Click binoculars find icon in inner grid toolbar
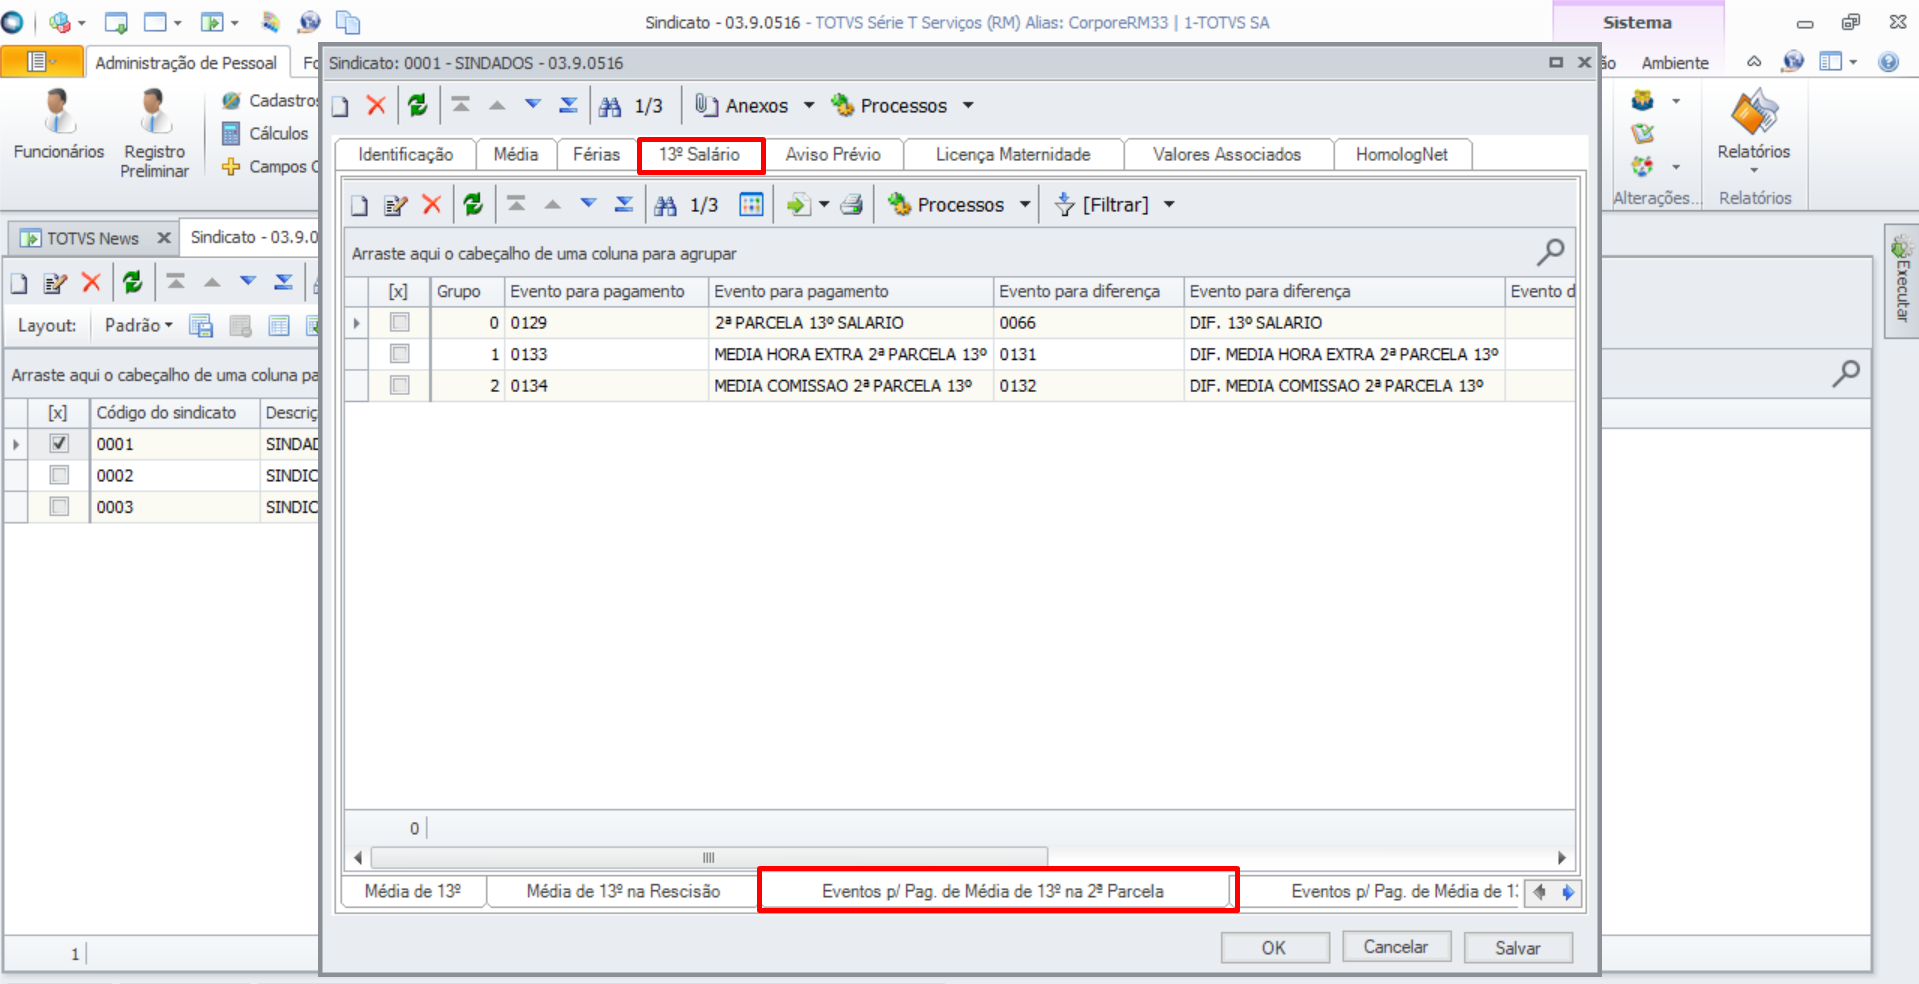 click(665, 205)
